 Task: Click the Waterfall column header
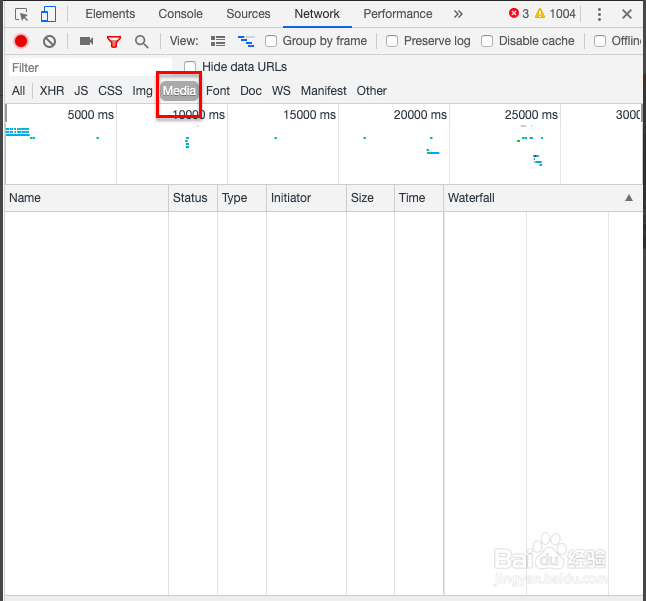pos(543,198)
